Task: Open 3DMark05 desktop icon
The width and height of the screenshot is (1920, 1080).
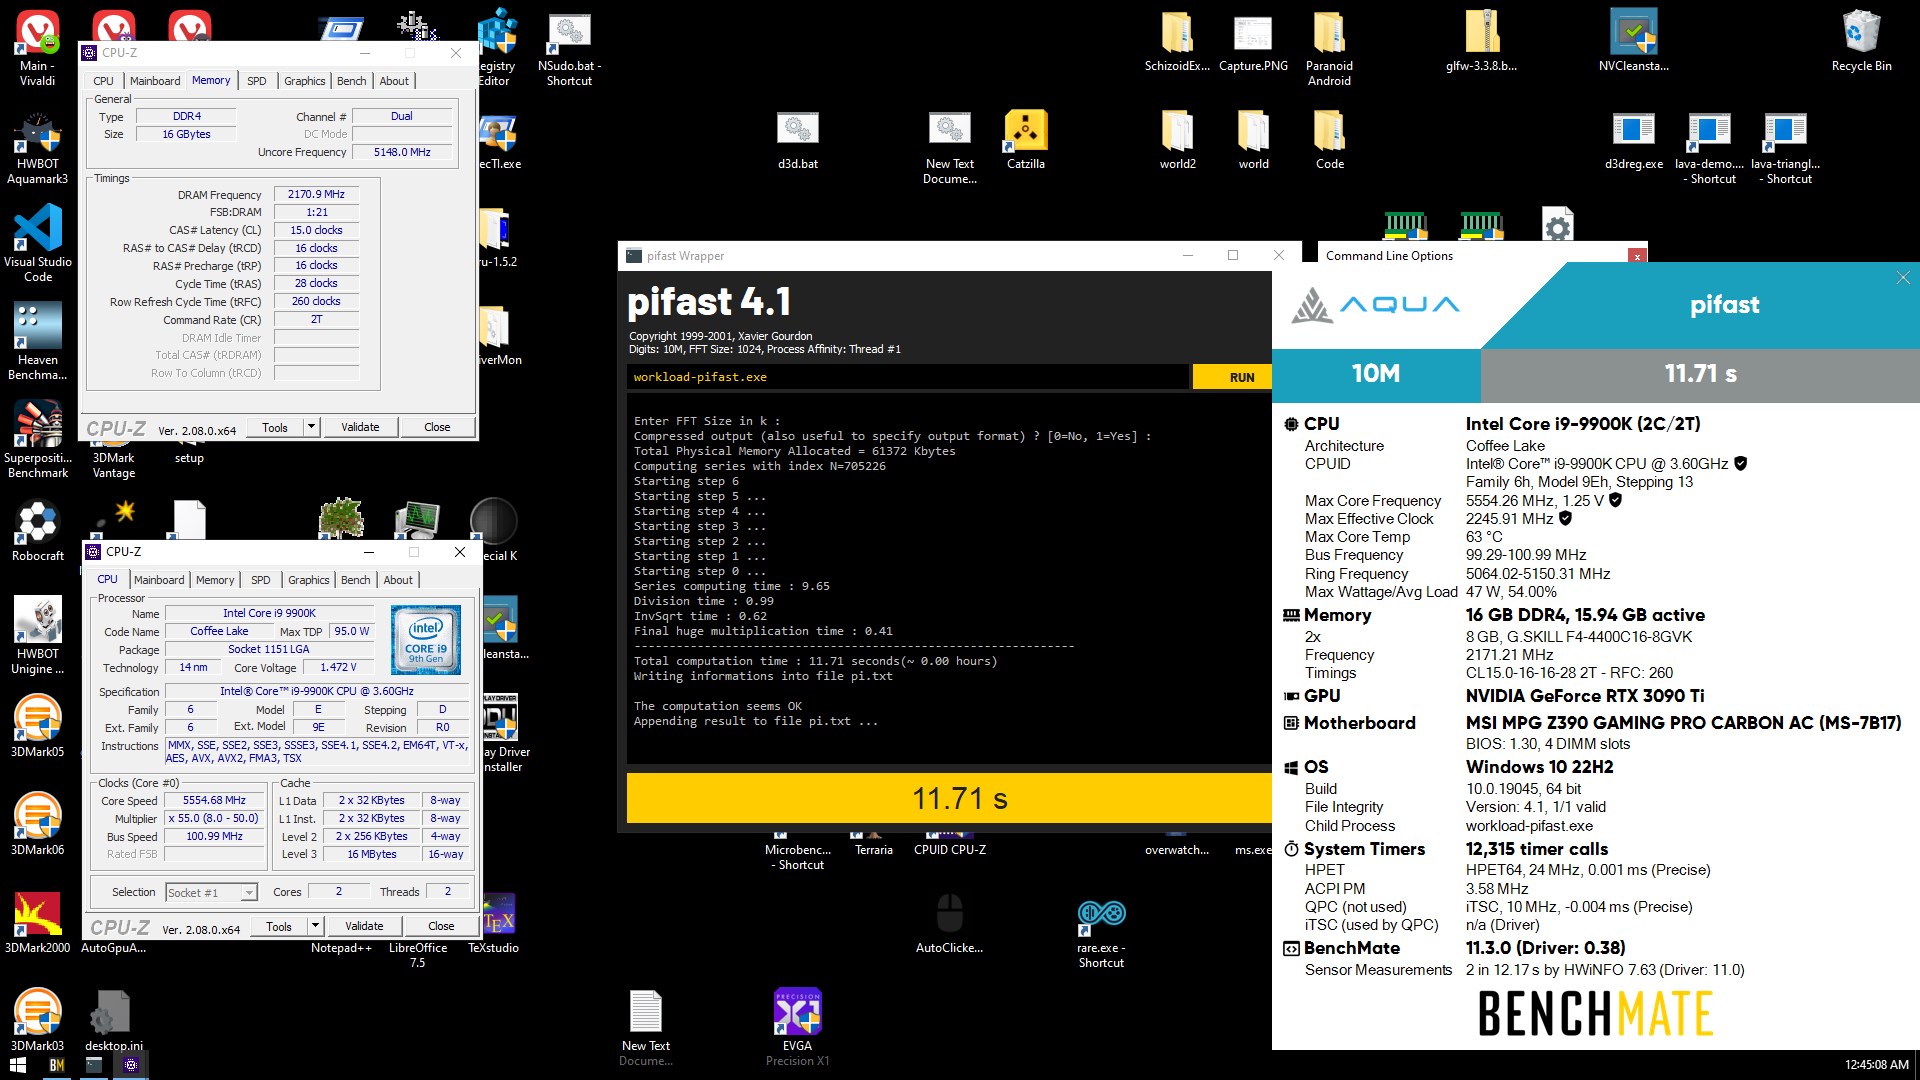Action: (x=38, y=726)
